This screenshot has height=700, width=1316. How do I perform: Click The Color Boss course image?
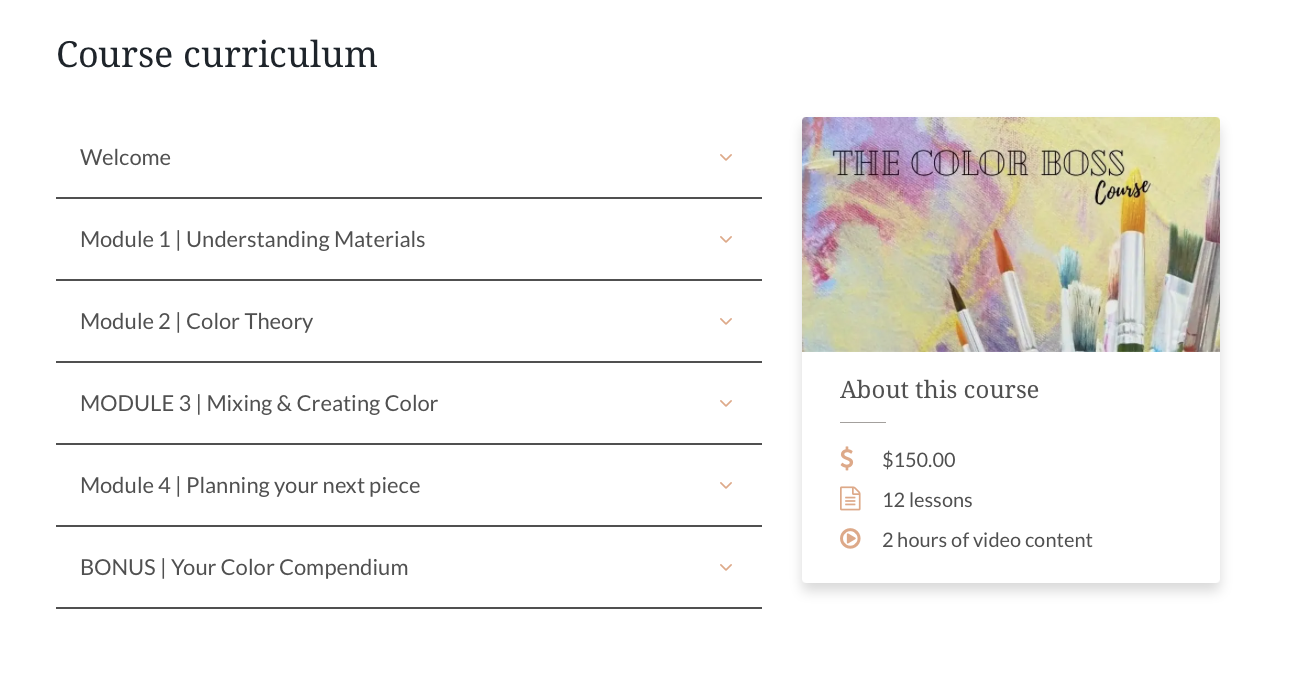[x=1011, y=234]
